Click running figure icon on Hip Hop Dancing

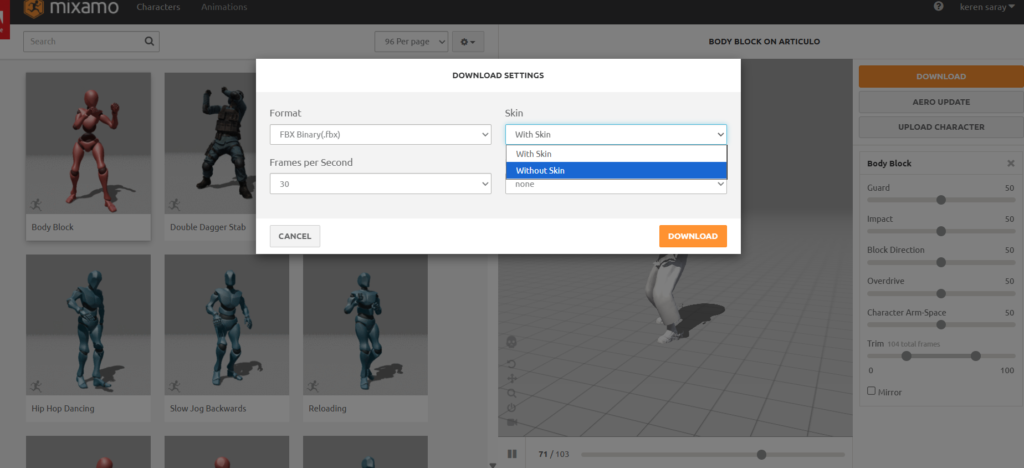37,386
